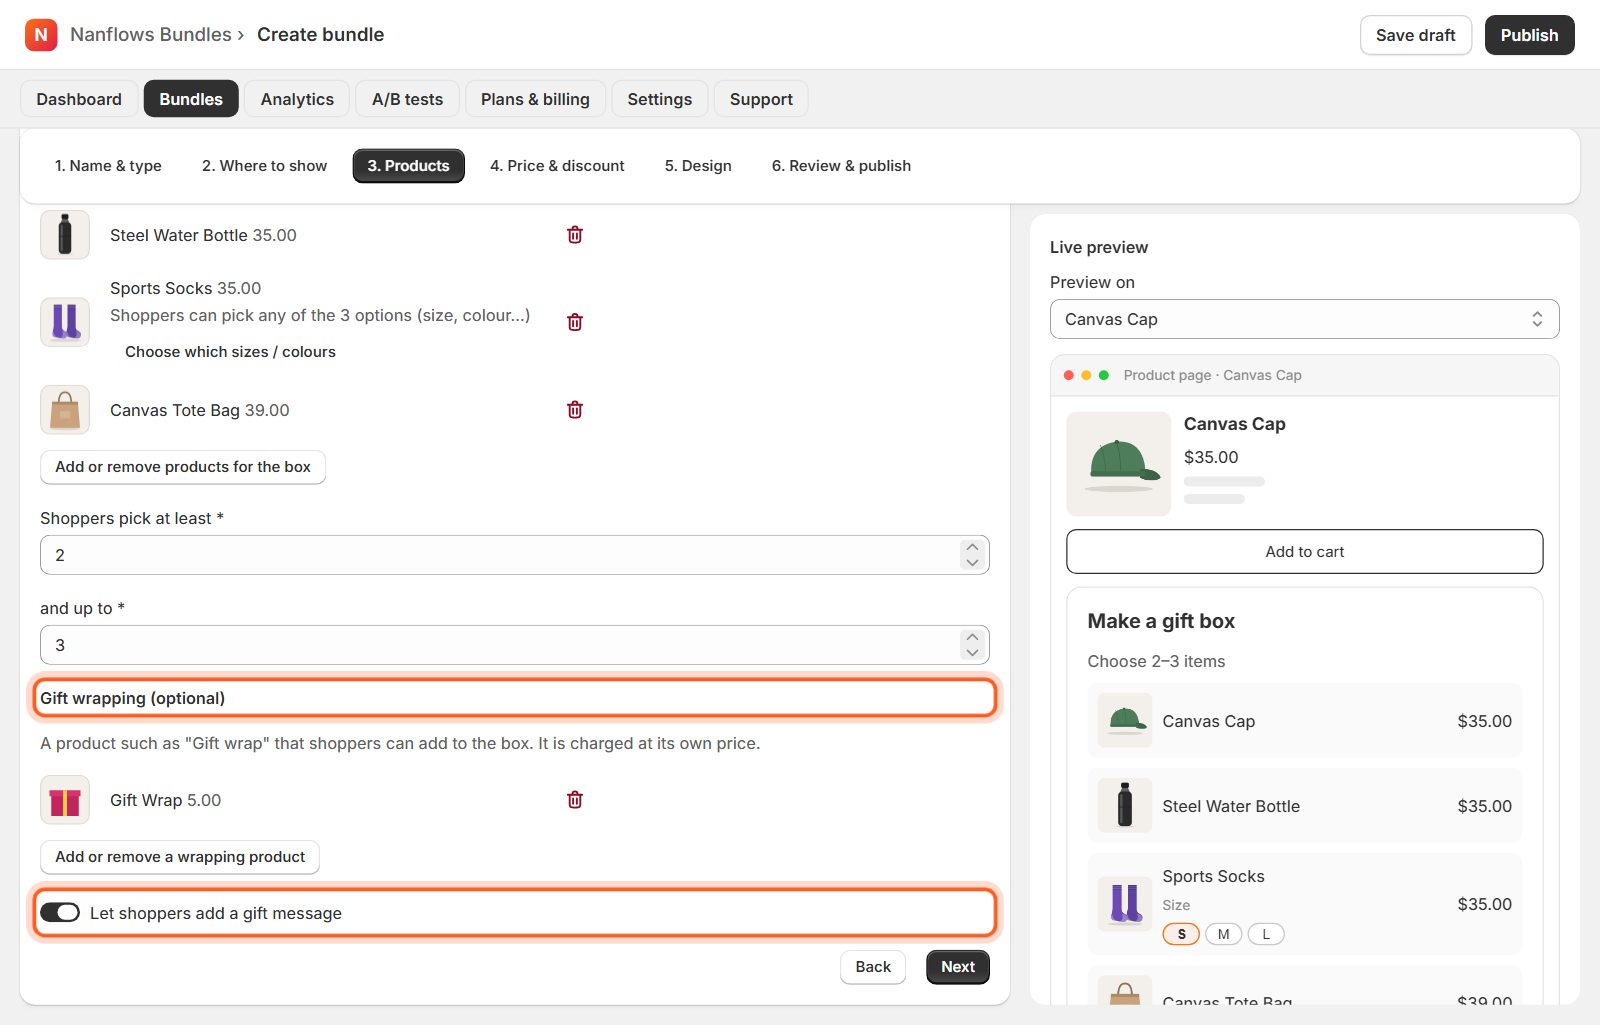Expand Choose which sizes / colours
Screen dimensions: 1600x1025
(230, 352)
